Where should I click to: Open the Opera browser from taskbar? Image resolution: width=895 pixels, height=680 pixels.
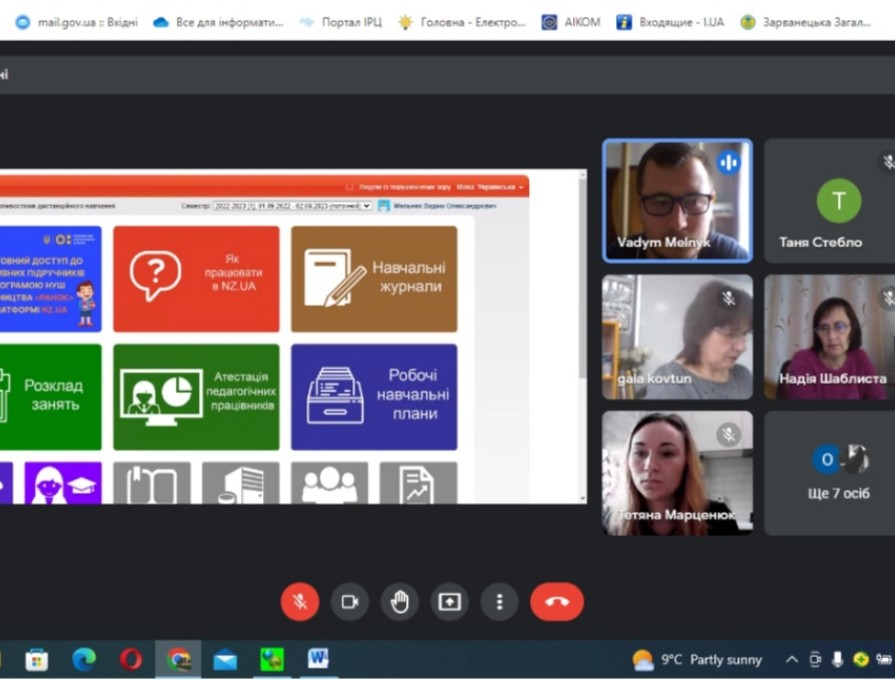pos(131,659)
